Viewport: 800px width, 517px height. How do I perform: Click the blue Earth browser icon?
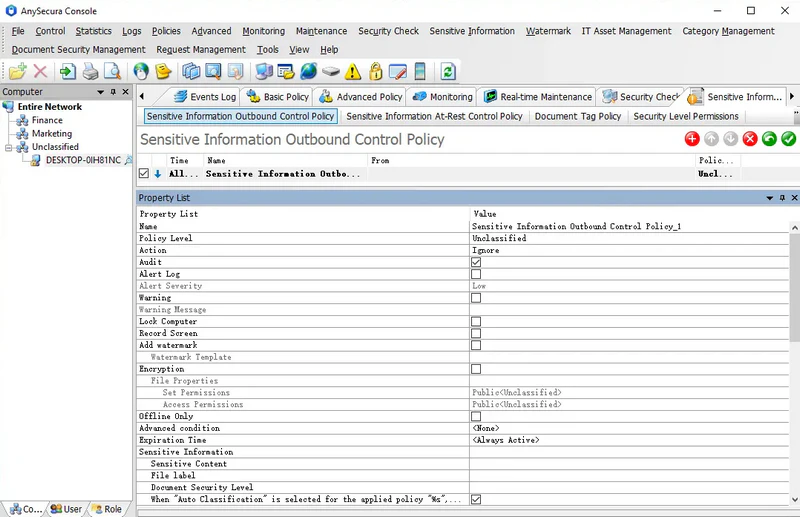click(308, 71)
